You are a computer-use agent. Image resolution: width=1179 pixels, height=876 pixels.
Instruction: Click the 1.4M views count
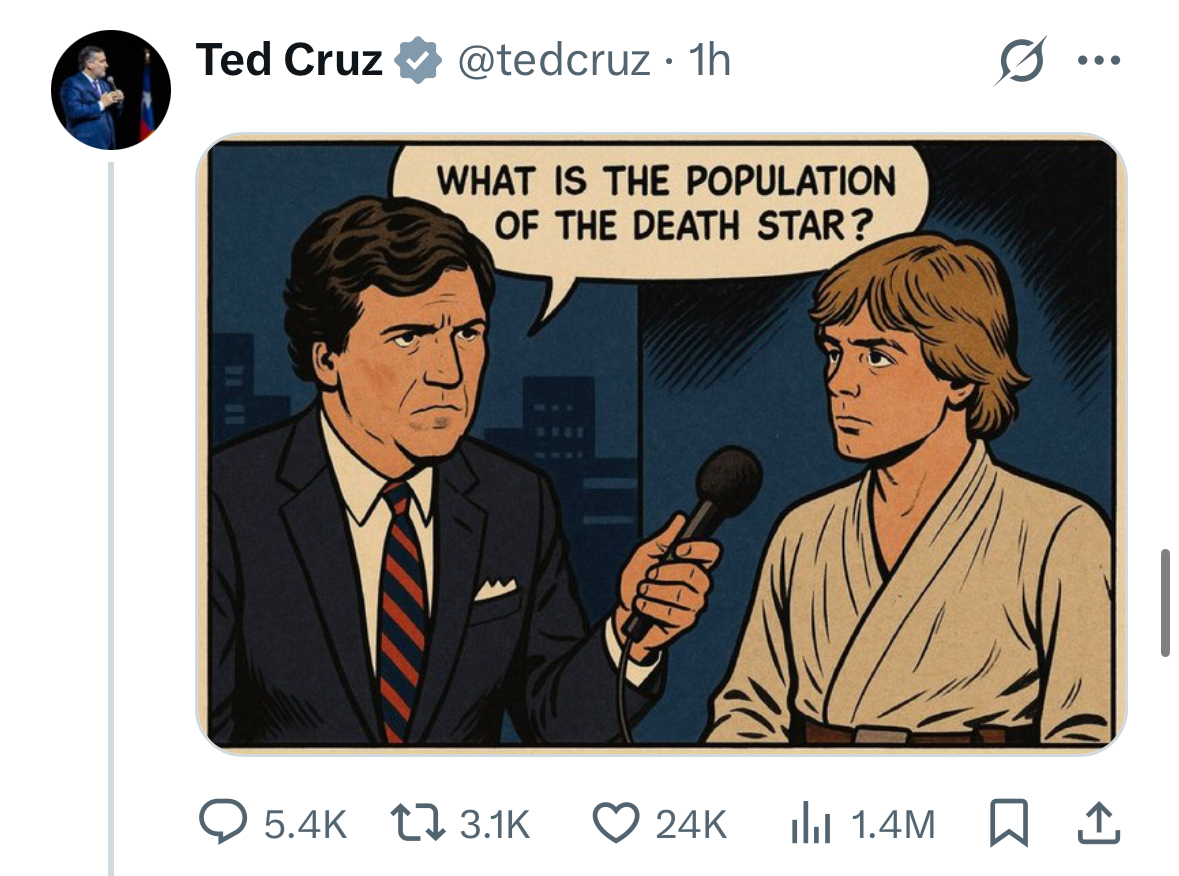(x=893, y=824)
